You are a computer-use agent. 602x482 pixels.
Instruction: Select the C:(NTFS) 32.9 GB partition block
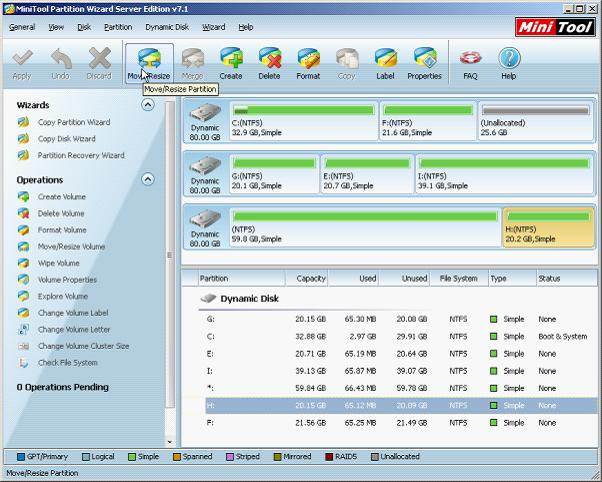[303, 121]
